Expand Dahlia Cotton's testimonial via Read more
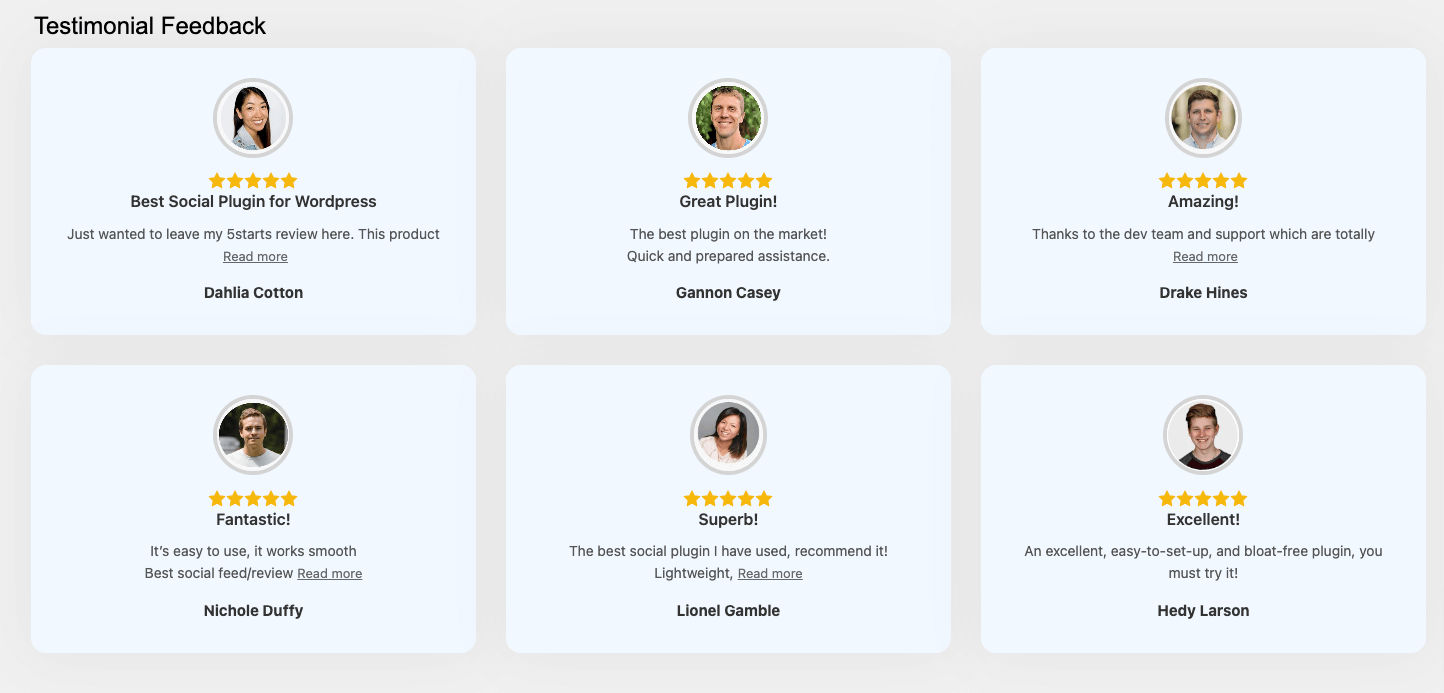This screenshot has width=1444, height=693. 254,256
